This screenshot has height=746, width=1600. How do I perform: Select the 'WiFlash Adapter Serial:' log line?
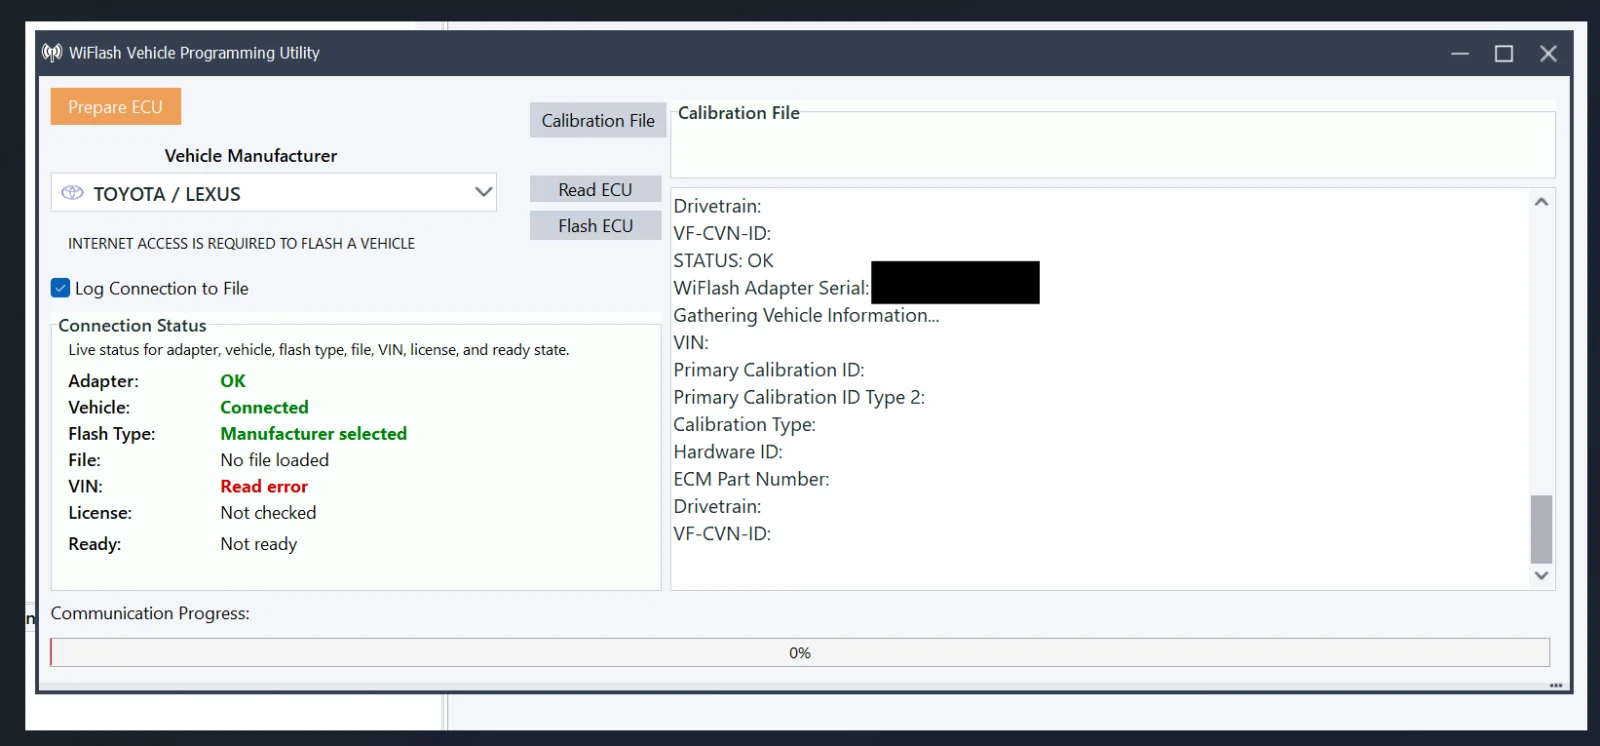pos(771,288)
